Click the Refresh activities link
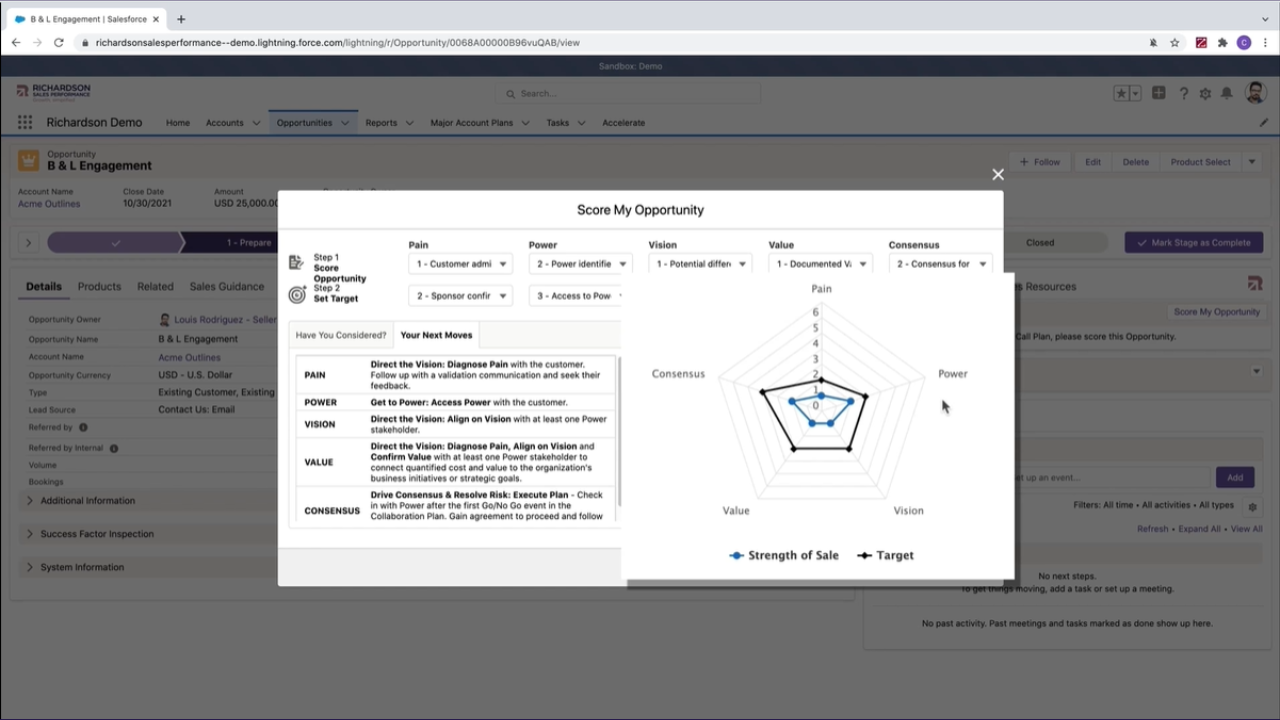 1152,528
